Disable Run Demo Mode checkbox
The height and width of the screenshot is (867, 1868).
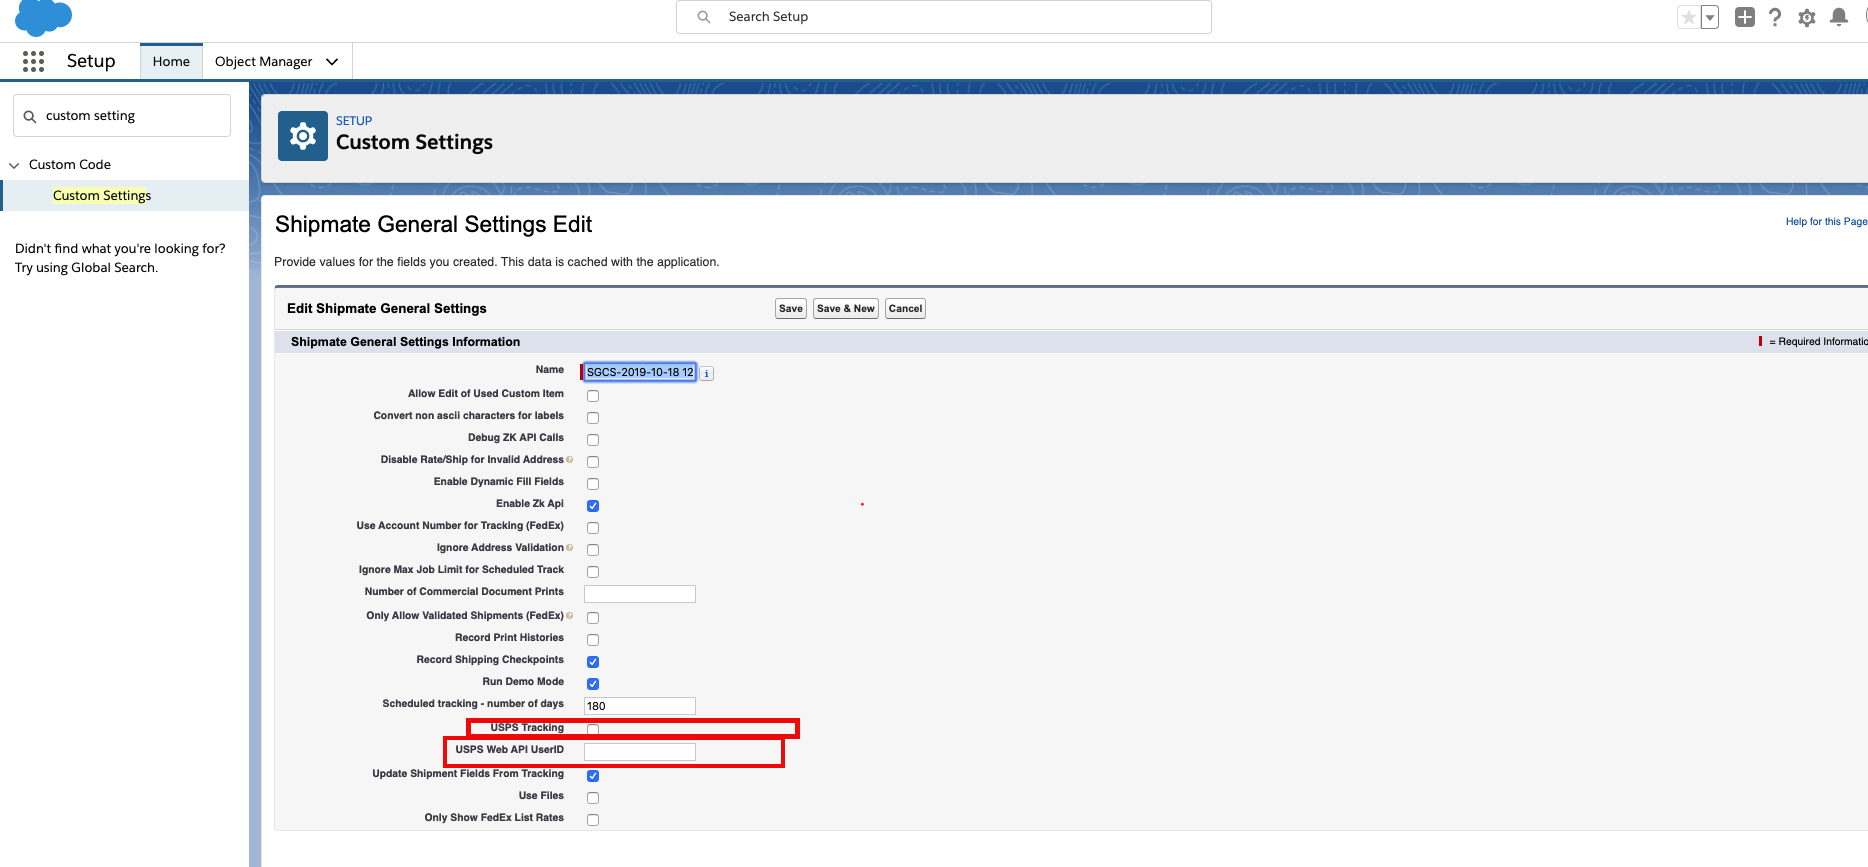pyautogui.click(x=593, y=684)
